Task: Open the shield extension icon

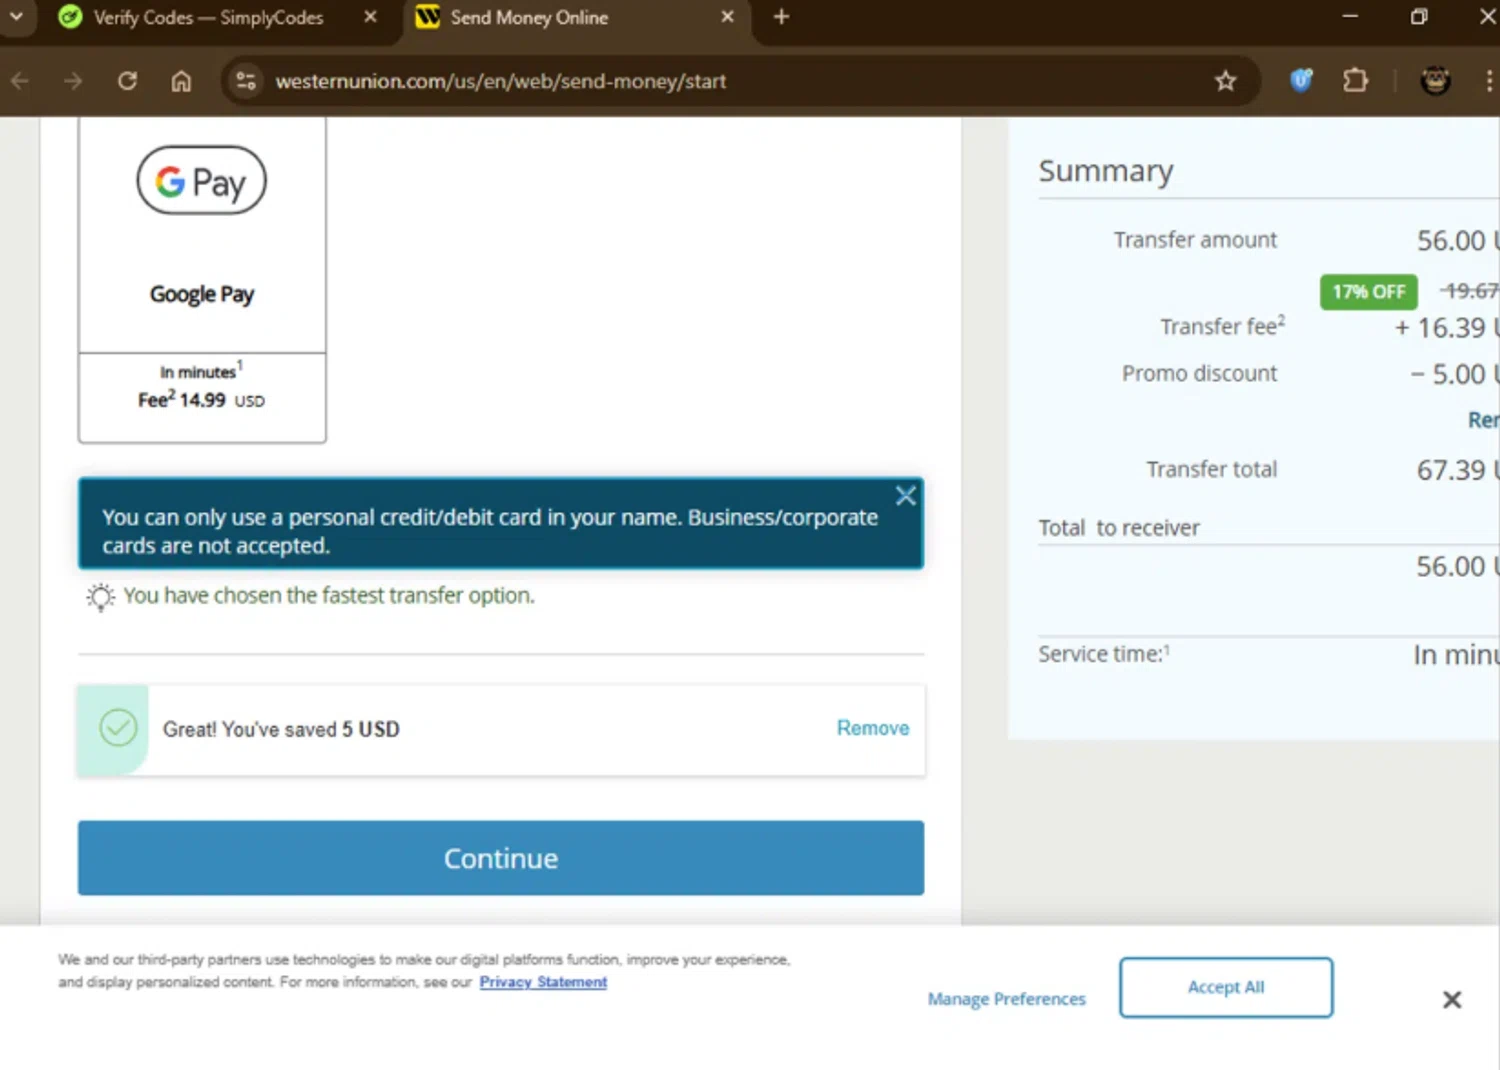Action: click(x=1301, y=80)
